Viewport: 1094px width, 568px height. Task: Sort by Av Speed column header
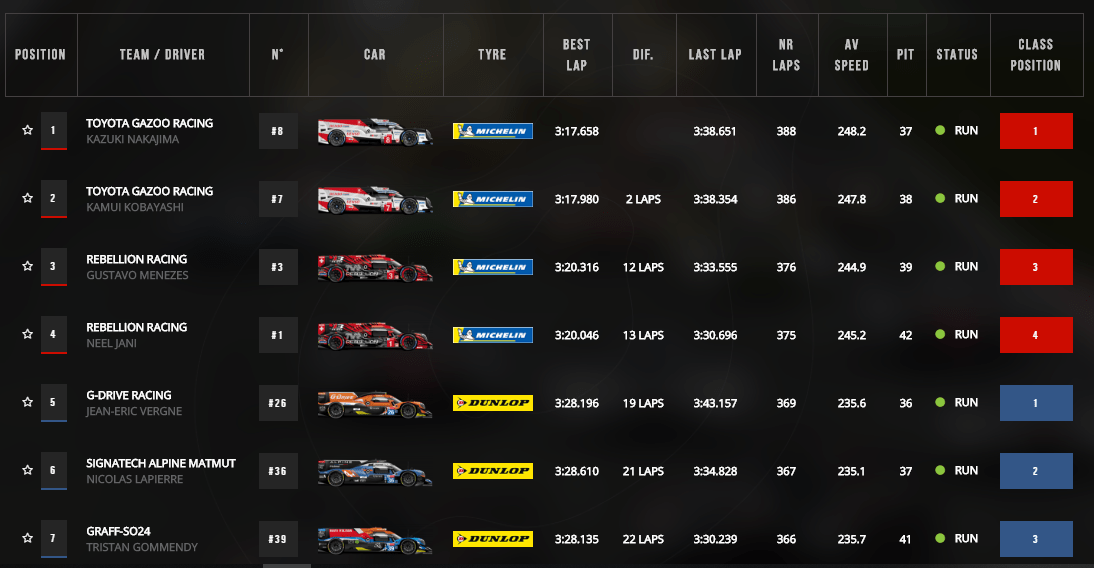coord(852,54)
